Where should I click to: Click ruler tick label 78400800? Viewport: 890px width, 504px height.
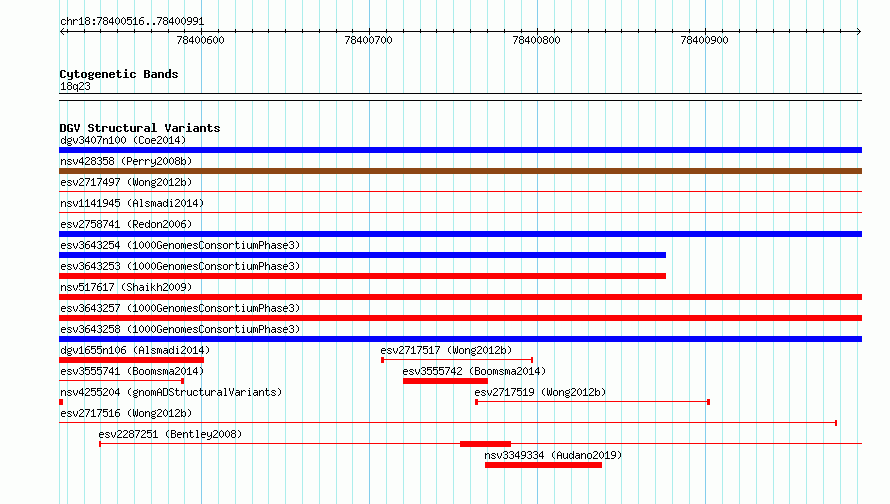(536, 40)
